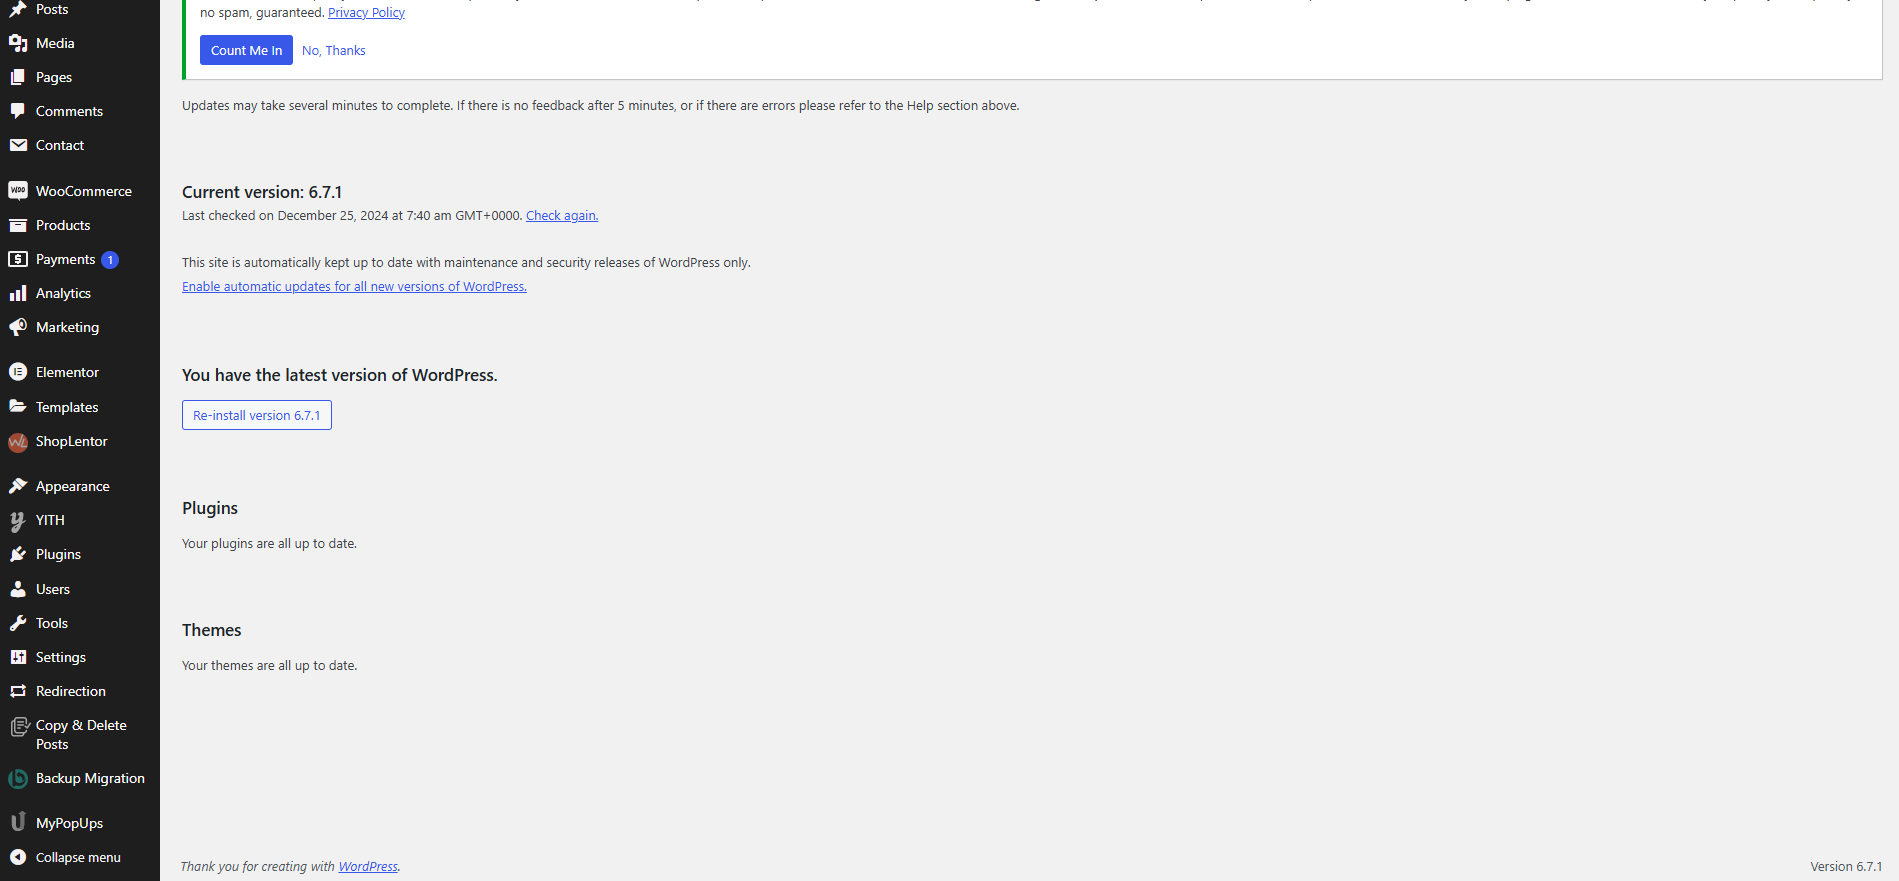This screenshot has width=1899, height=881.
Task: Click 'Your plugins are all up to date.'
Action: point(269,544)
